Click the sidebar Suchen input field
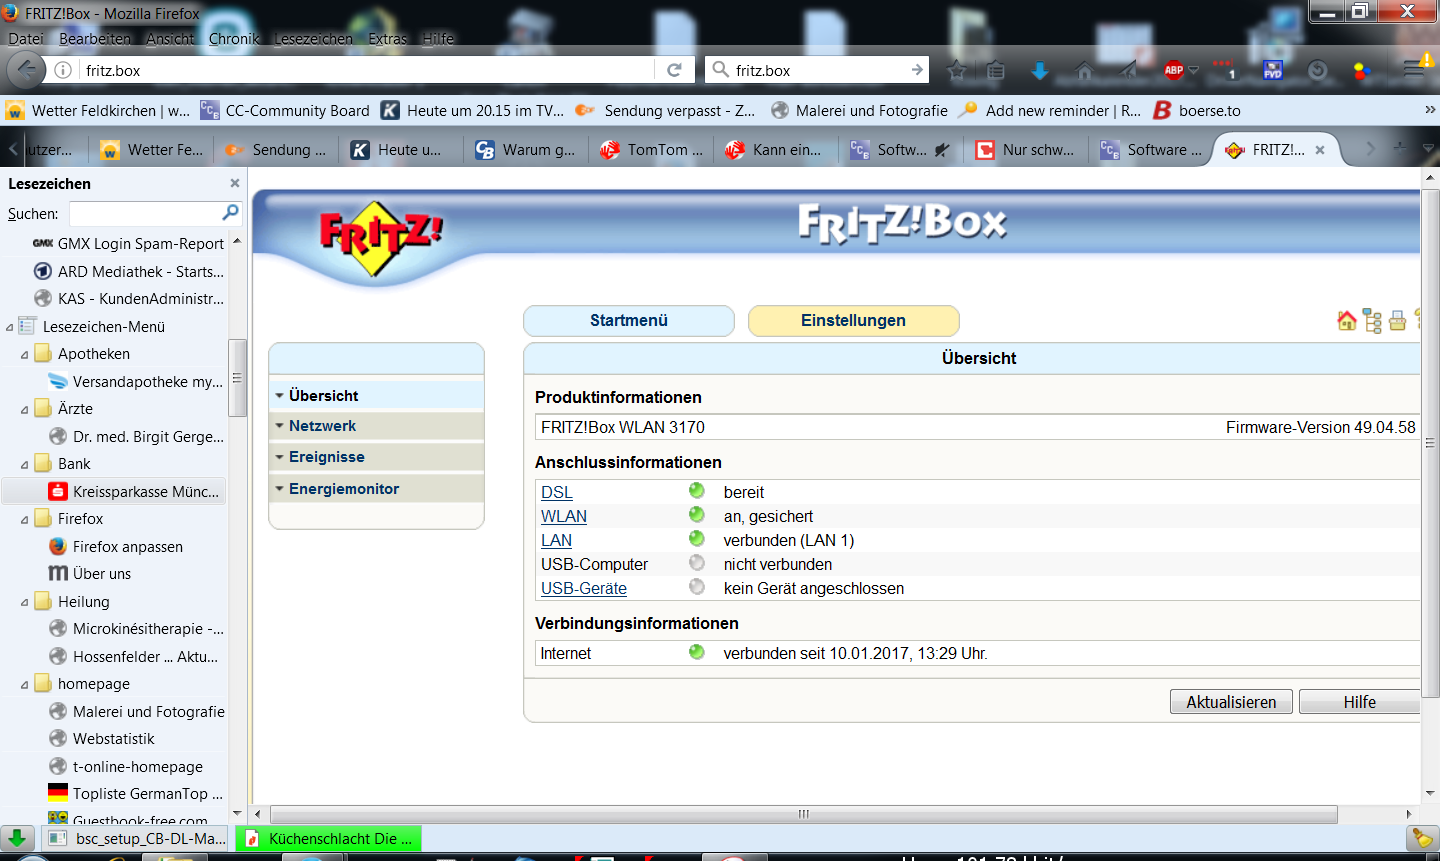Image resolution: width=1440 pixels, height=861 pixels. (146, 213)
